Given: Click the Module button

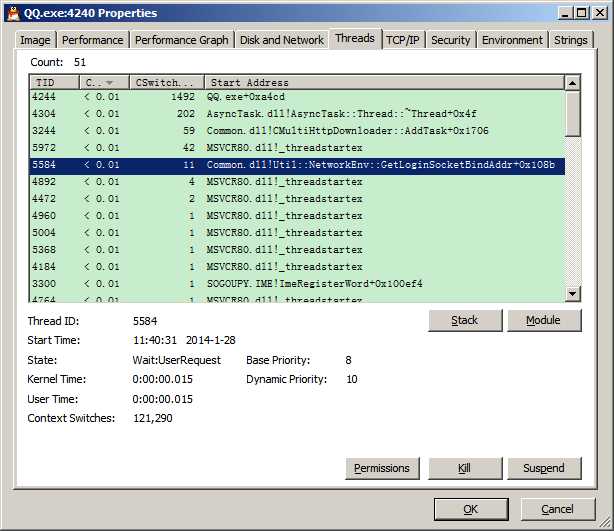Looking at the screenshot, I should pyautogui.click(x=544, y=320).
